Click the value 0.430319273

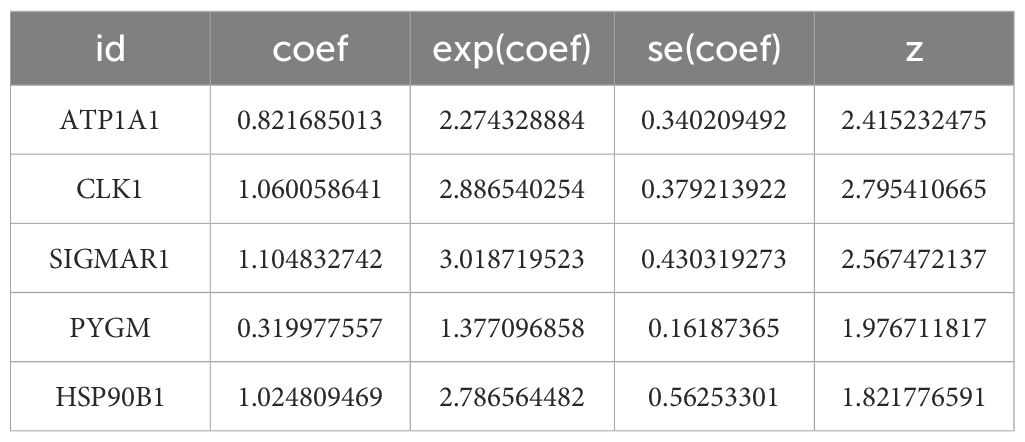(x=712, y=258)
